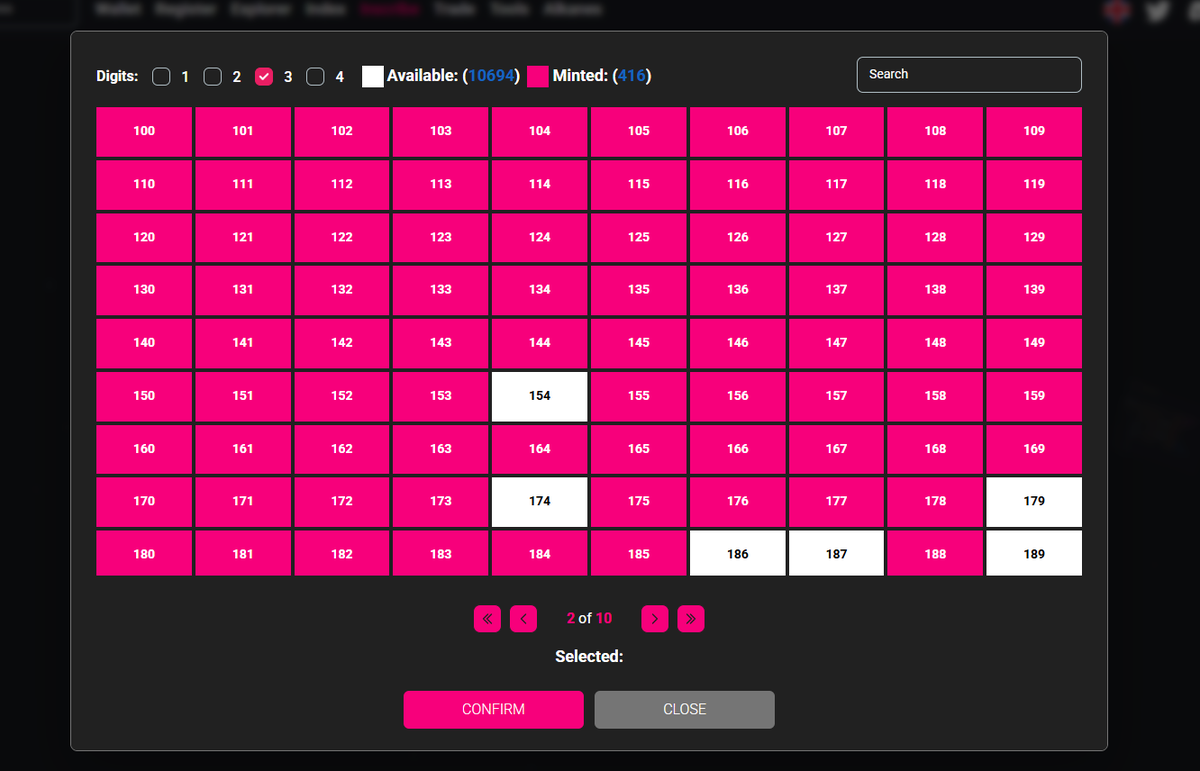Click minted number 115
Viewport: 1200px width, 771px height.
tap(639, 184)
